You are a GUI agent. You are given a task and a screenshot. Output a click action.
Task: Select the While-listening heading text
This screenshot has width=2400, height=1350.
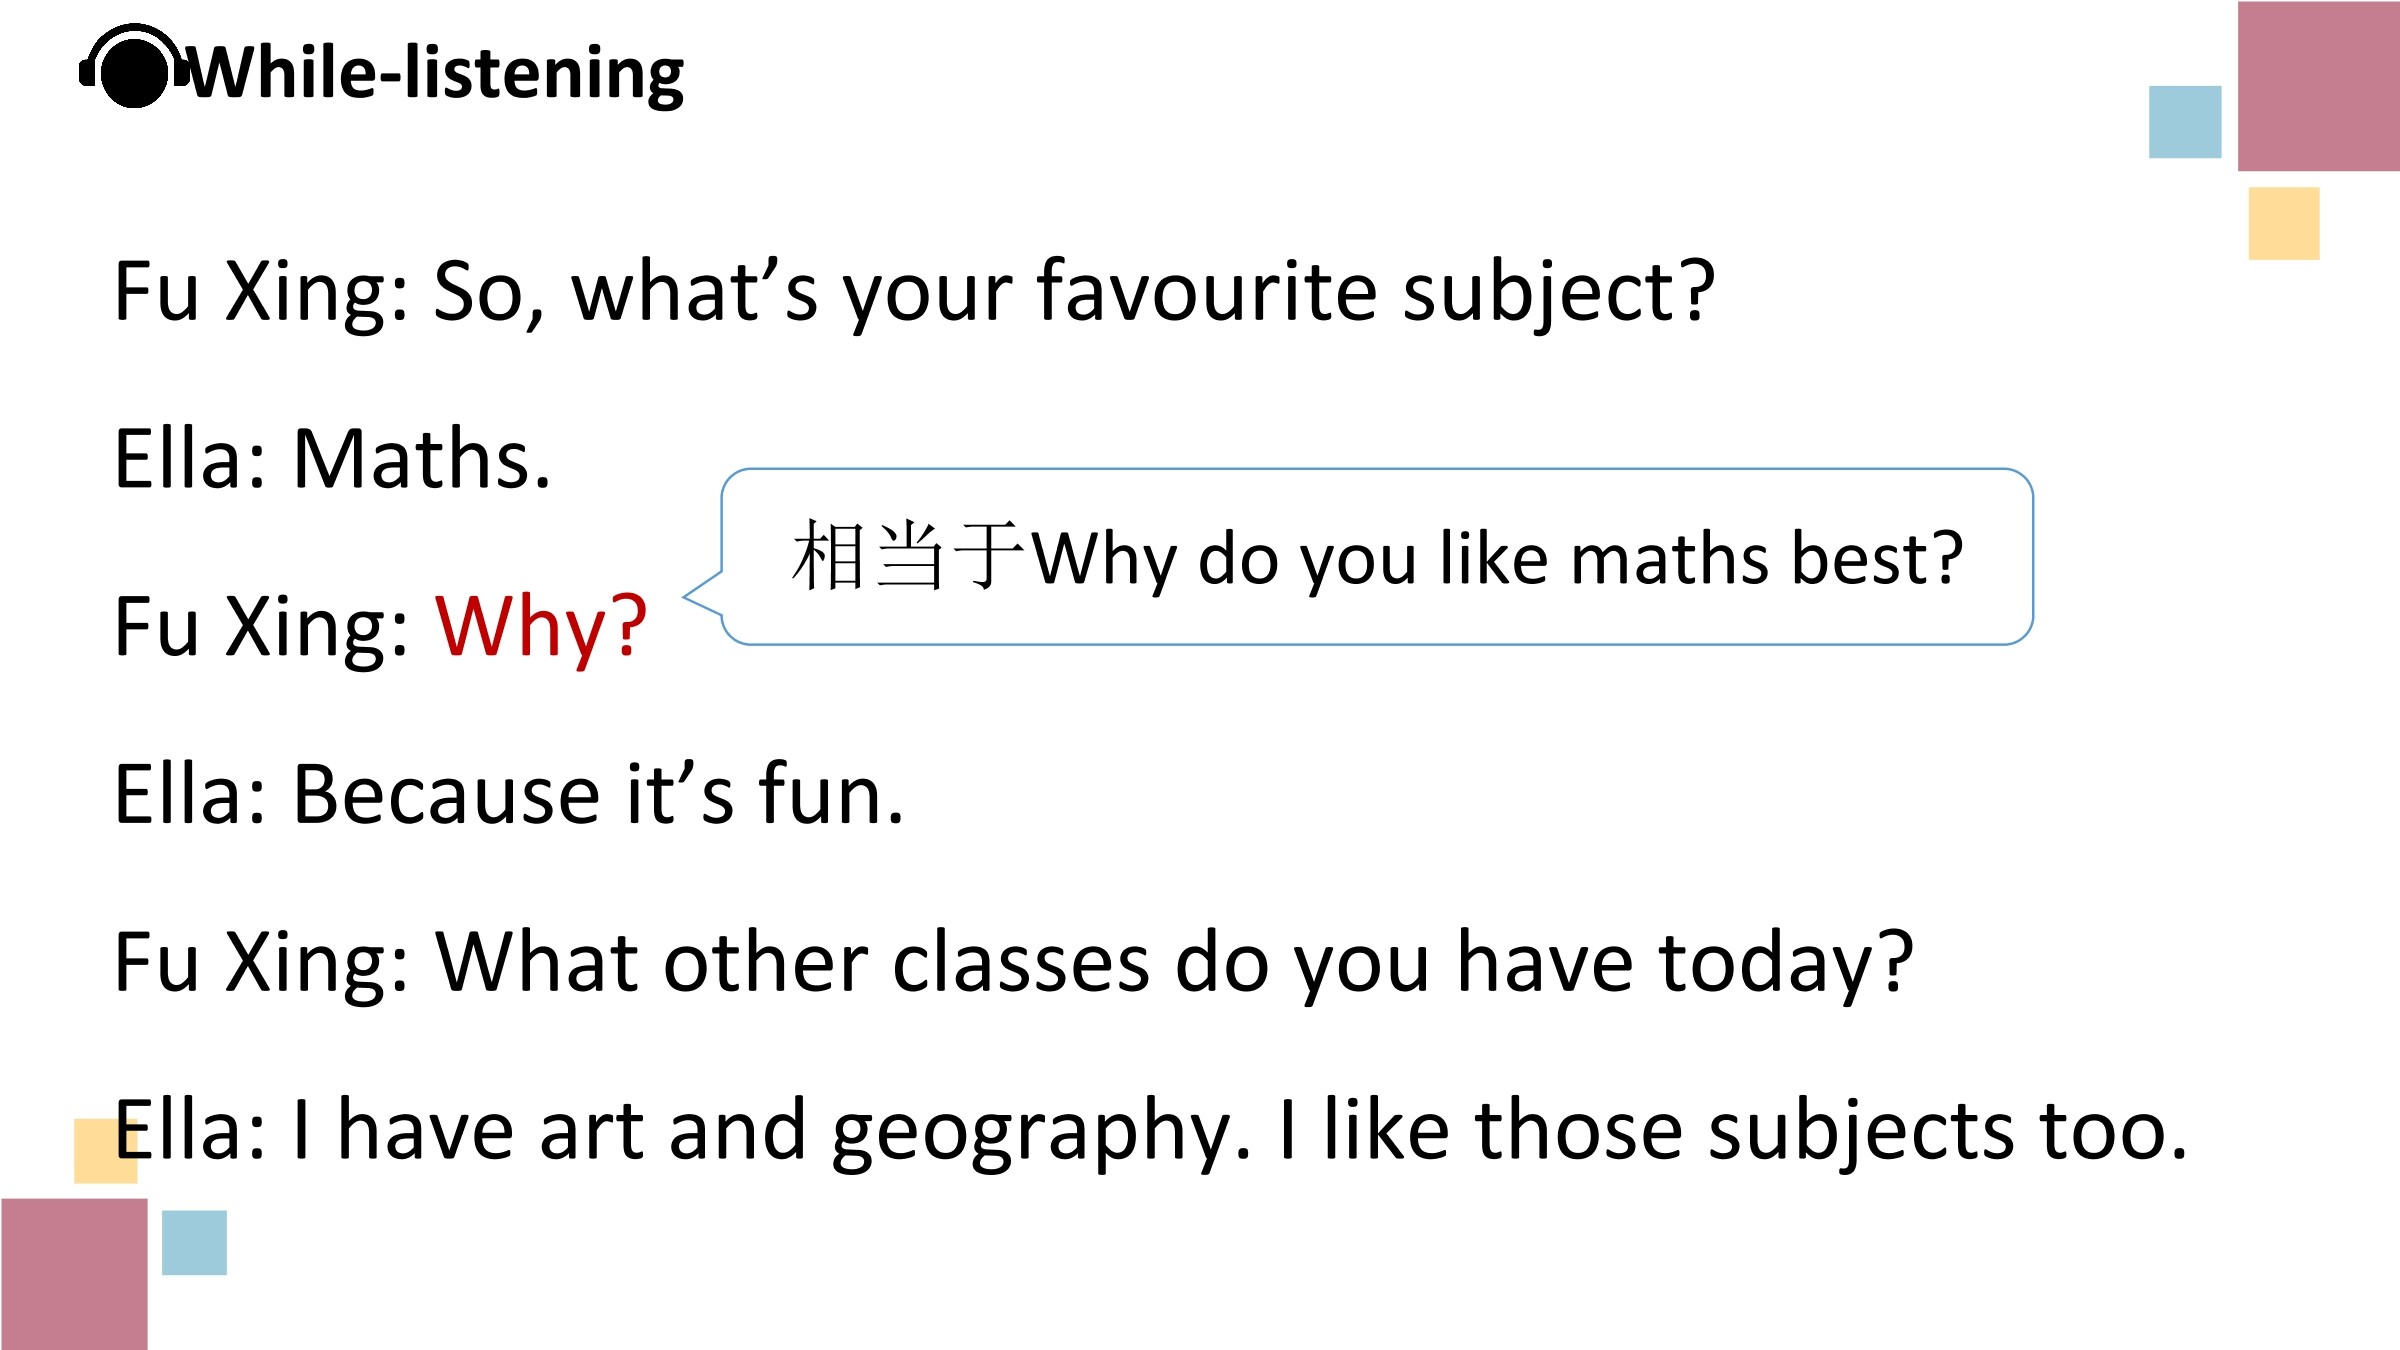pos(436,74)
